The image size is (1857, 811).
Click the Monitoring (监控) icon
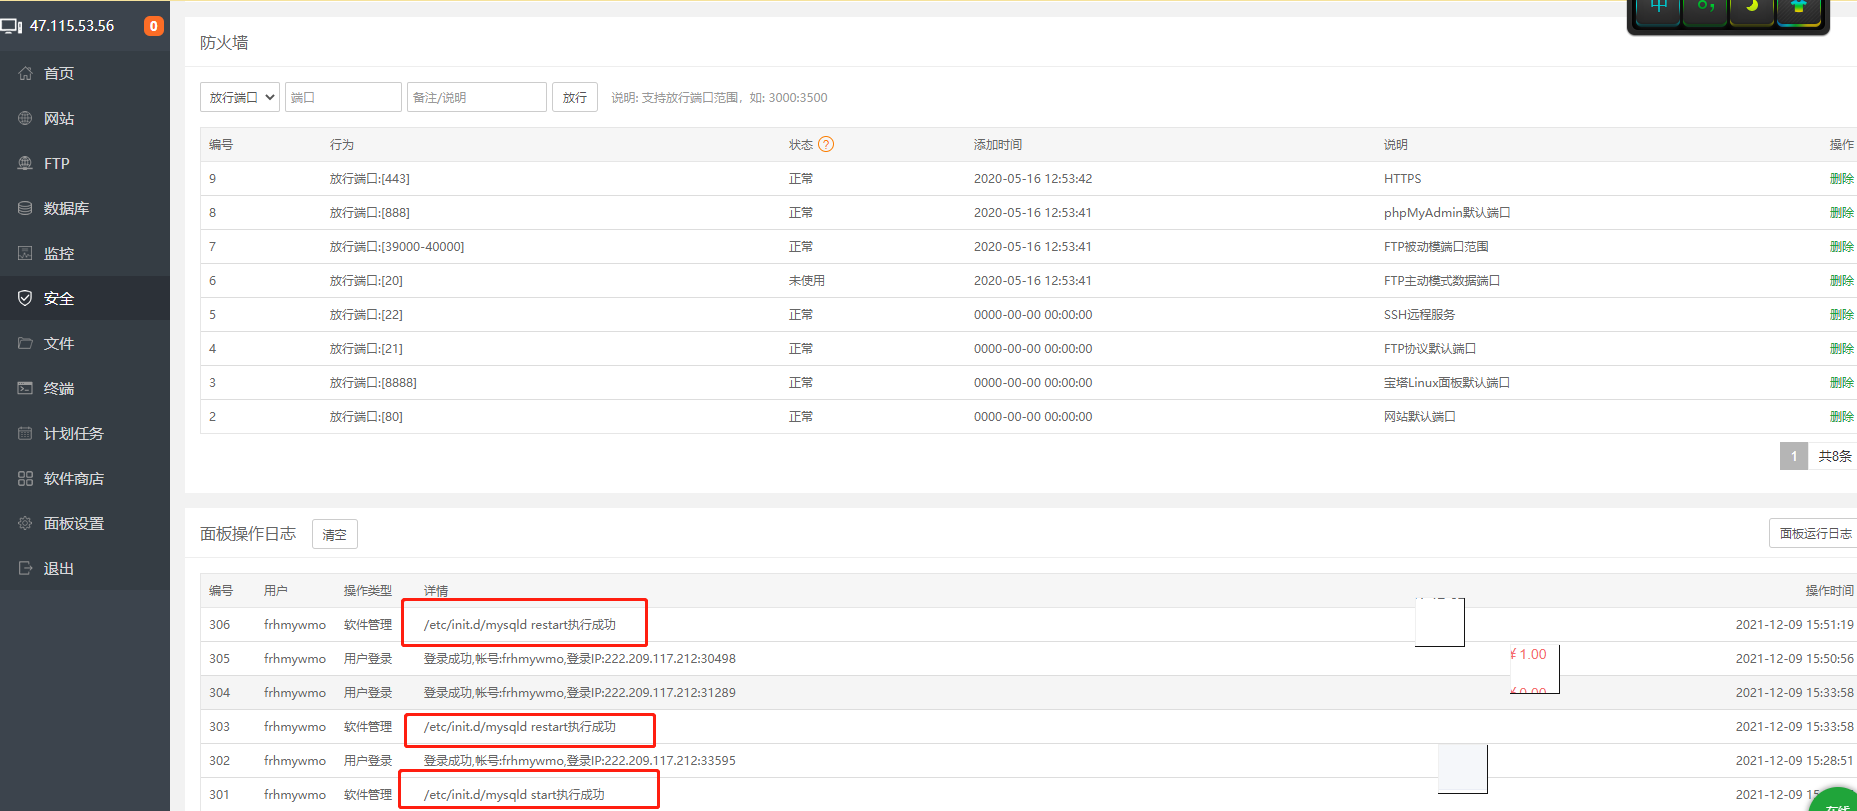pyautogui.click(x=25, y=253)
